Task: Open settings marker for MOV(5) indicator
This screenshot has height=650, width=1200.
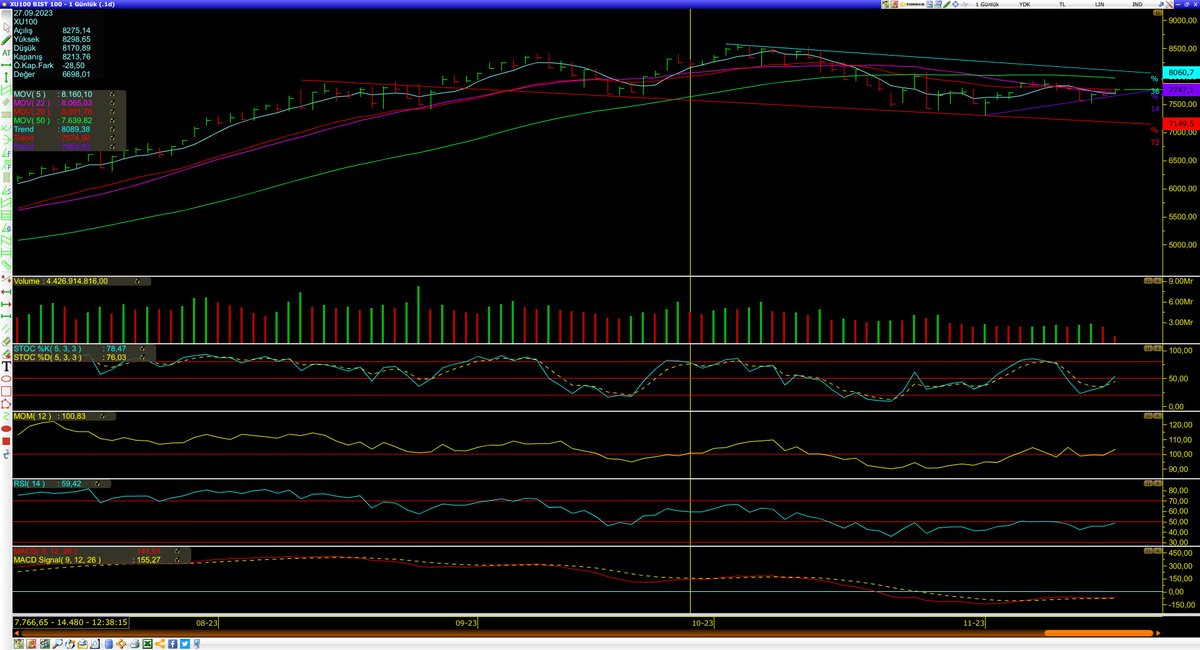Action: pyautogui.click(x=112, y=94)
